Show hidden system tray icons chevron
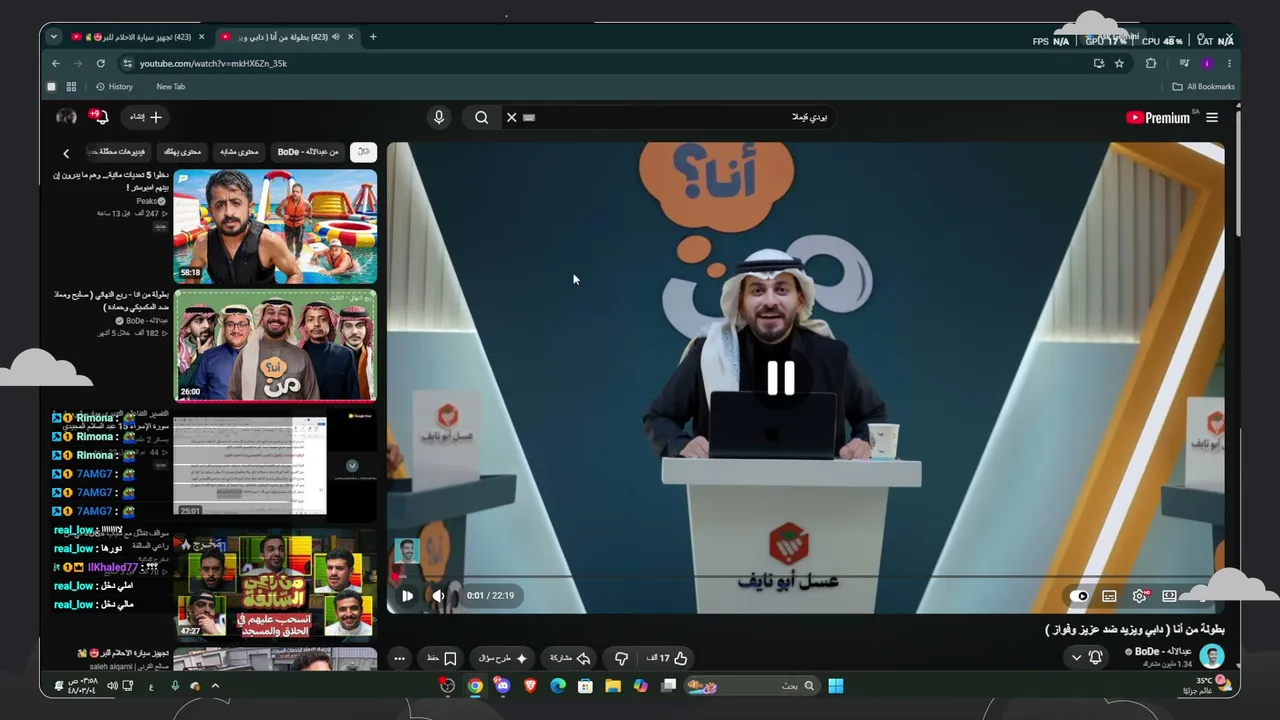 (x=215, y=686)
